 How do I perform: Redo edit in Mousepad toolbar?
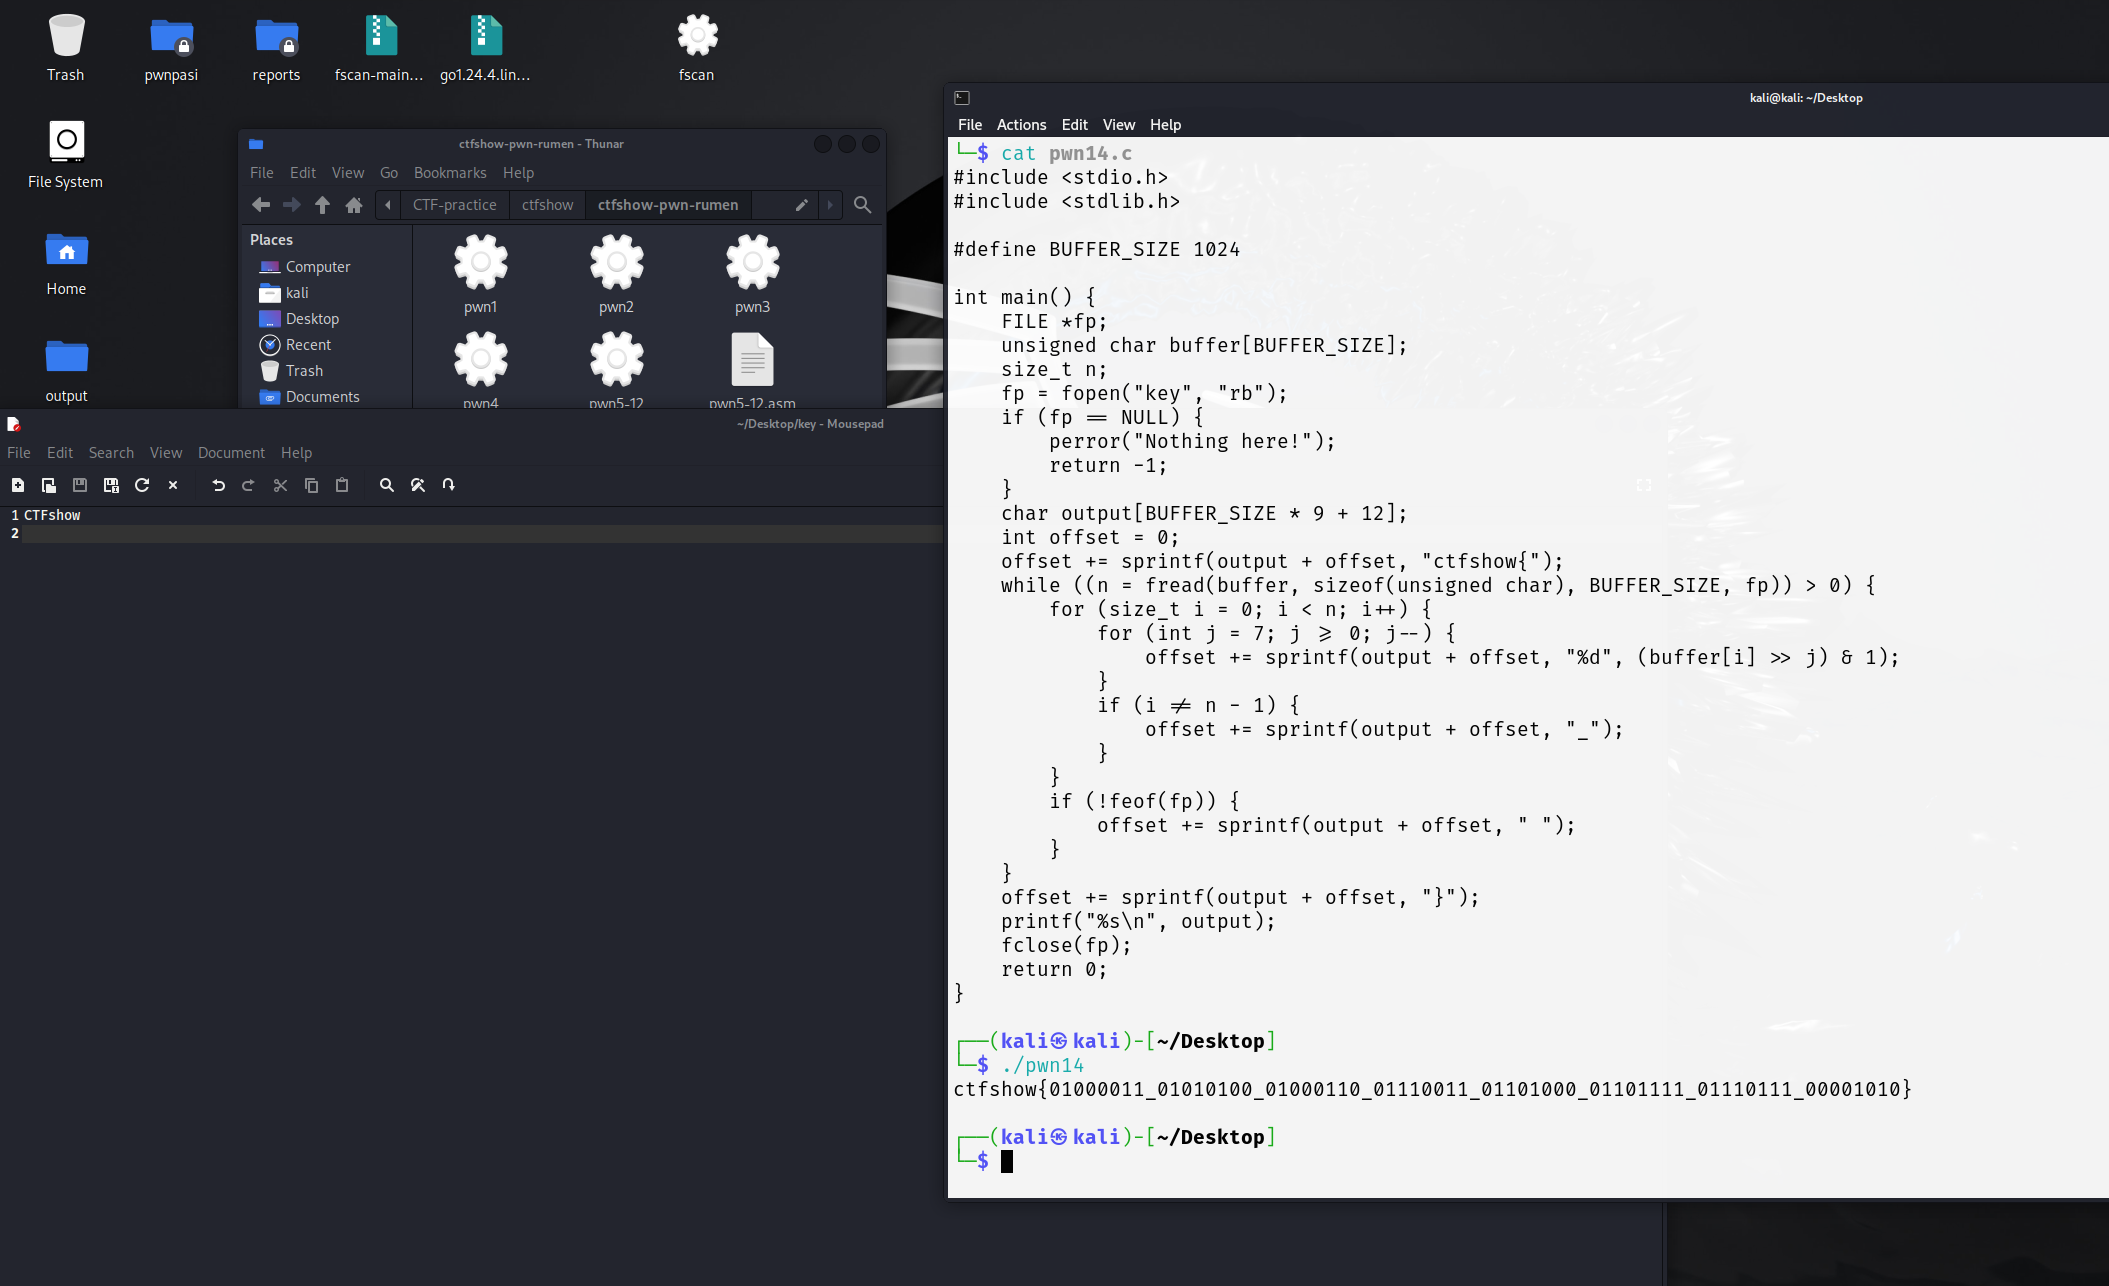click(x=248, y=485)
